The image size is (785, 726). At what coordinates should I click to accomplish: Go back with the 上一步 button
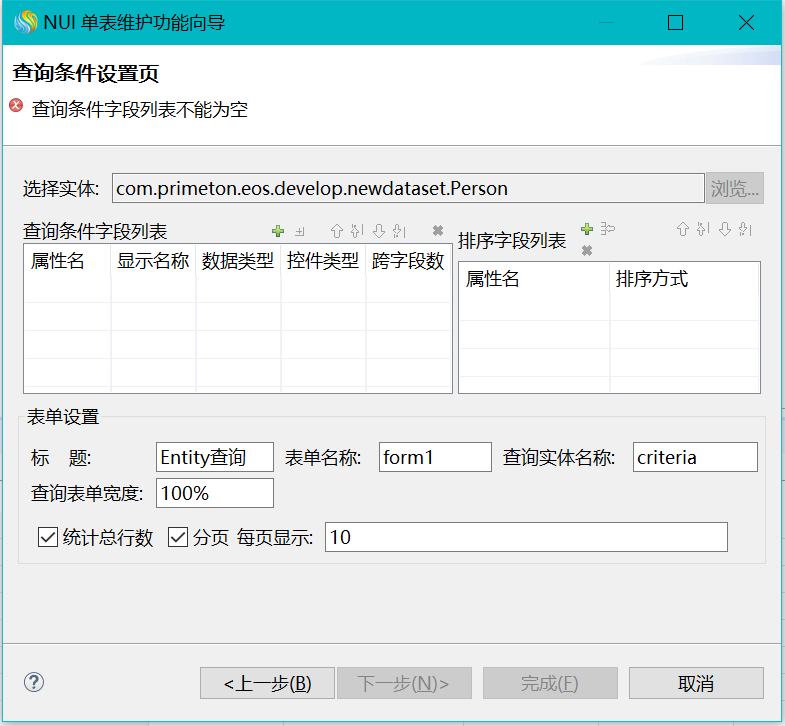pos(266,684)
